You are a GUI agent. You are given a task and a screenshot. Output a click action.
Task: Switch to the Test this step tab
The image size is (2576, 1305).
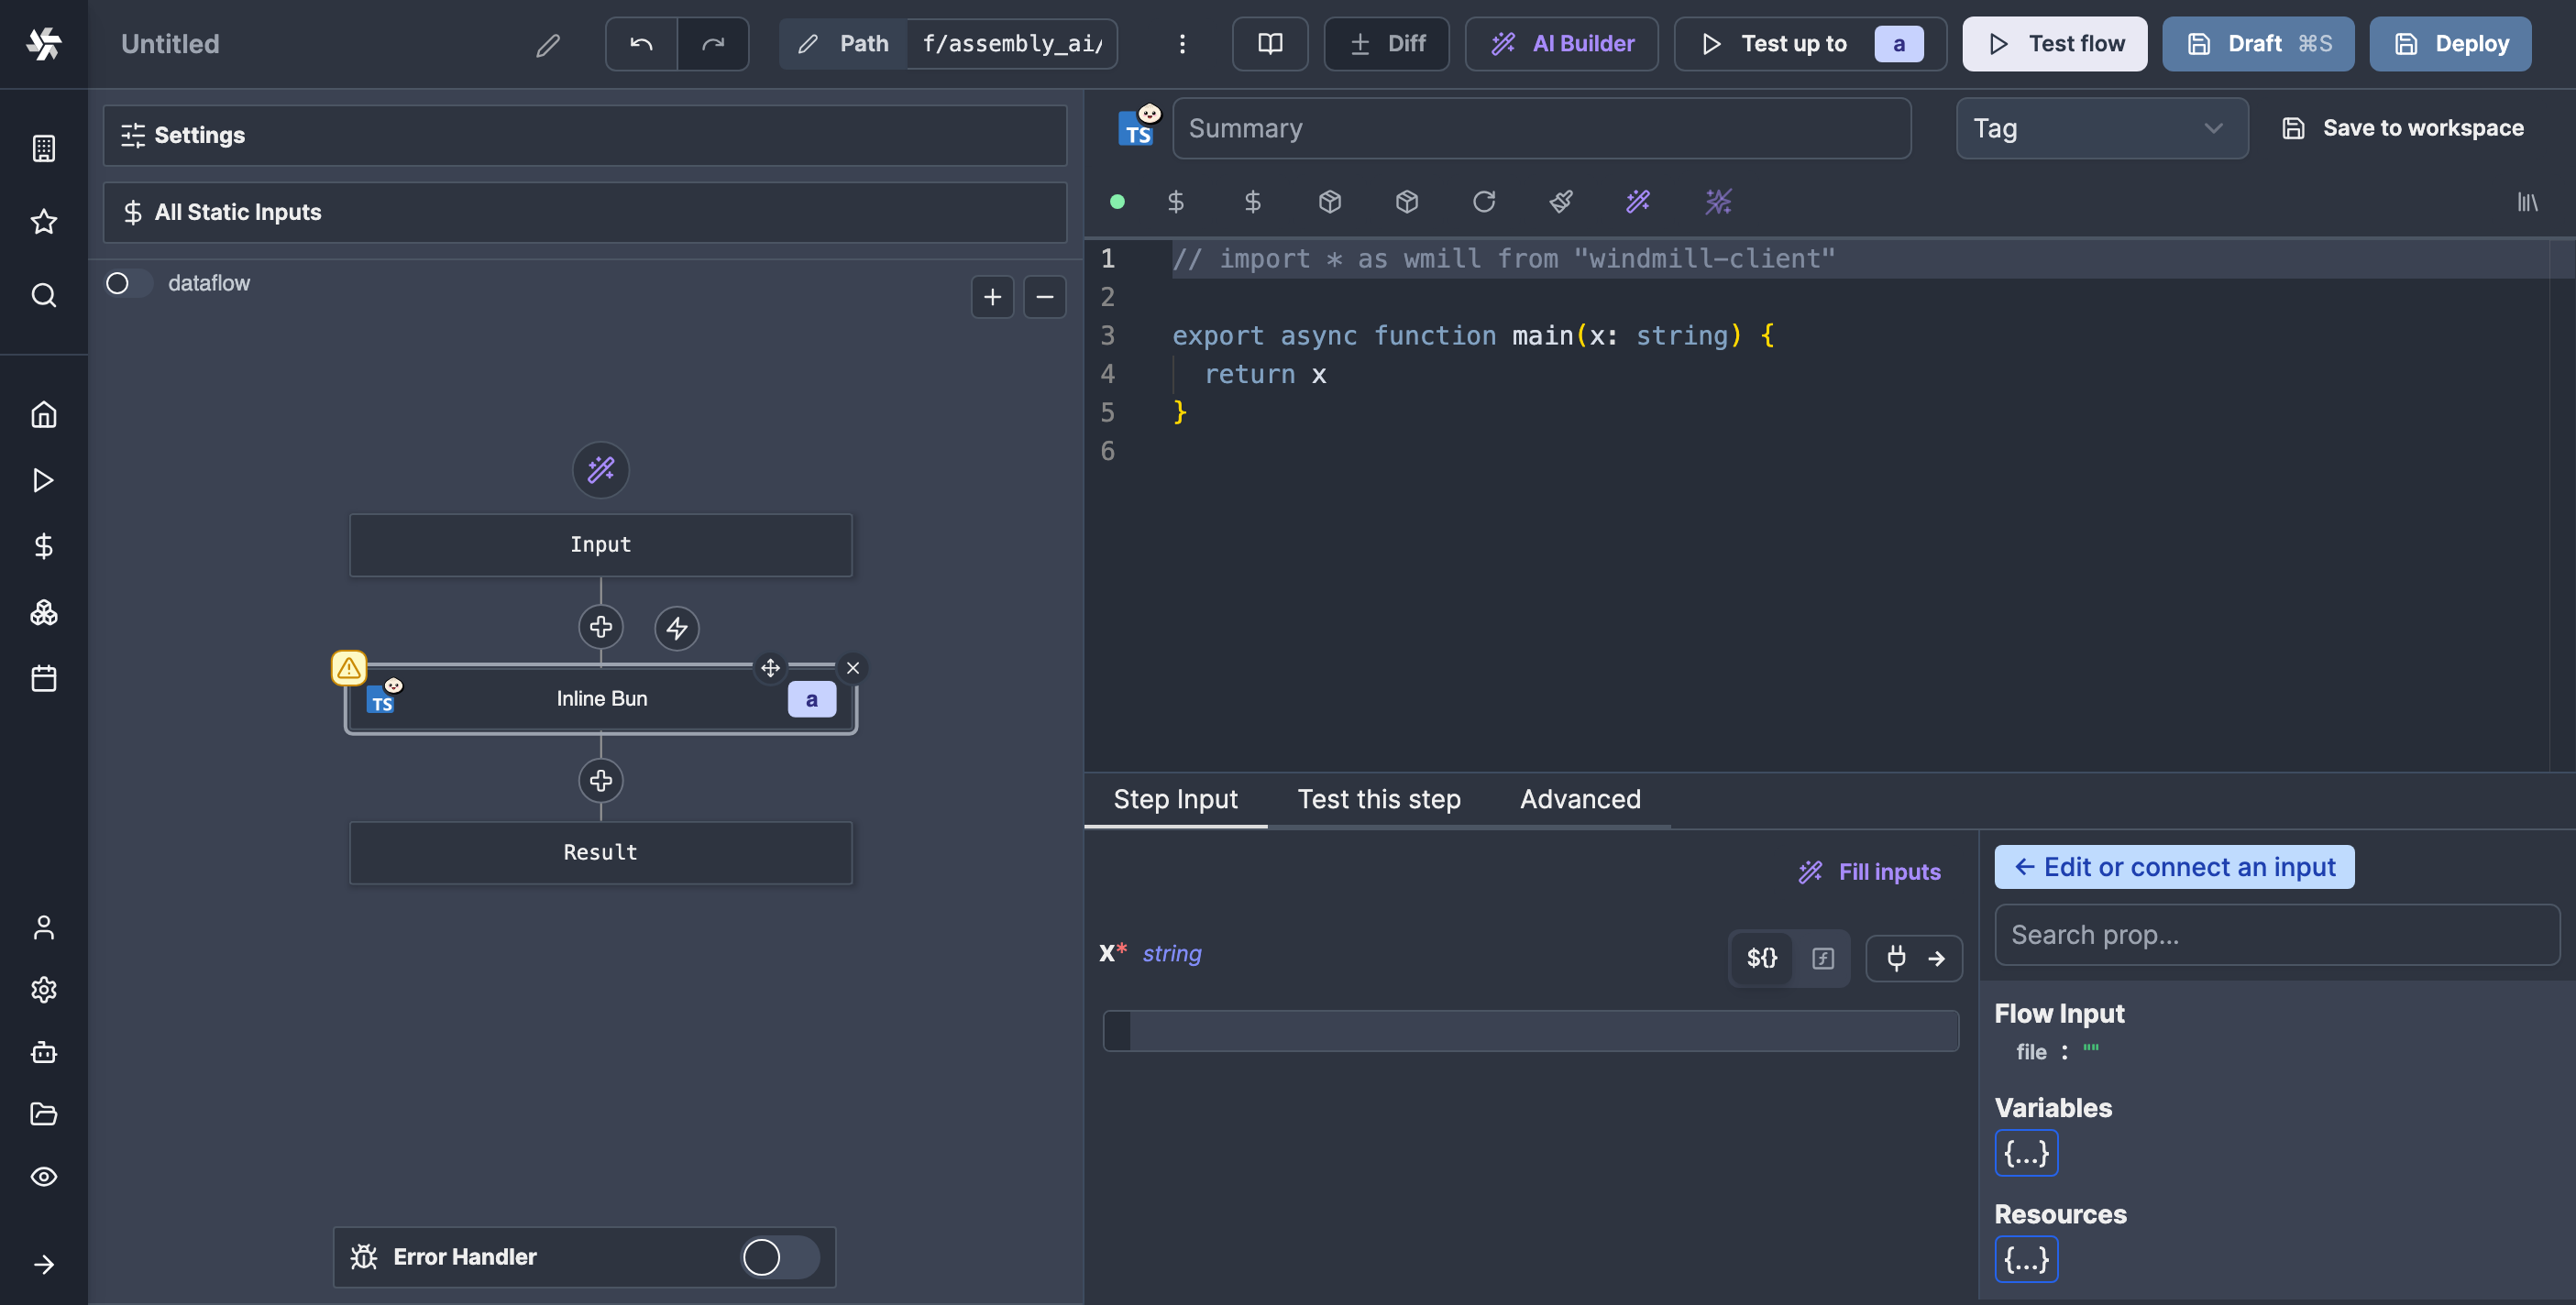1378,799
